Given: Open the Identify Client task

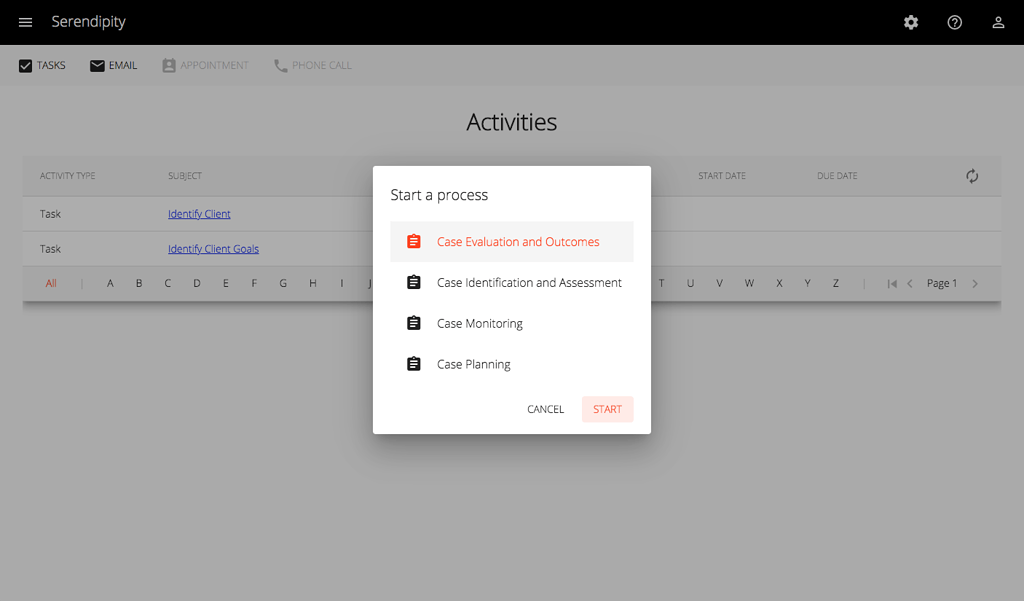Looking at the screenshot, I should 198,213.
